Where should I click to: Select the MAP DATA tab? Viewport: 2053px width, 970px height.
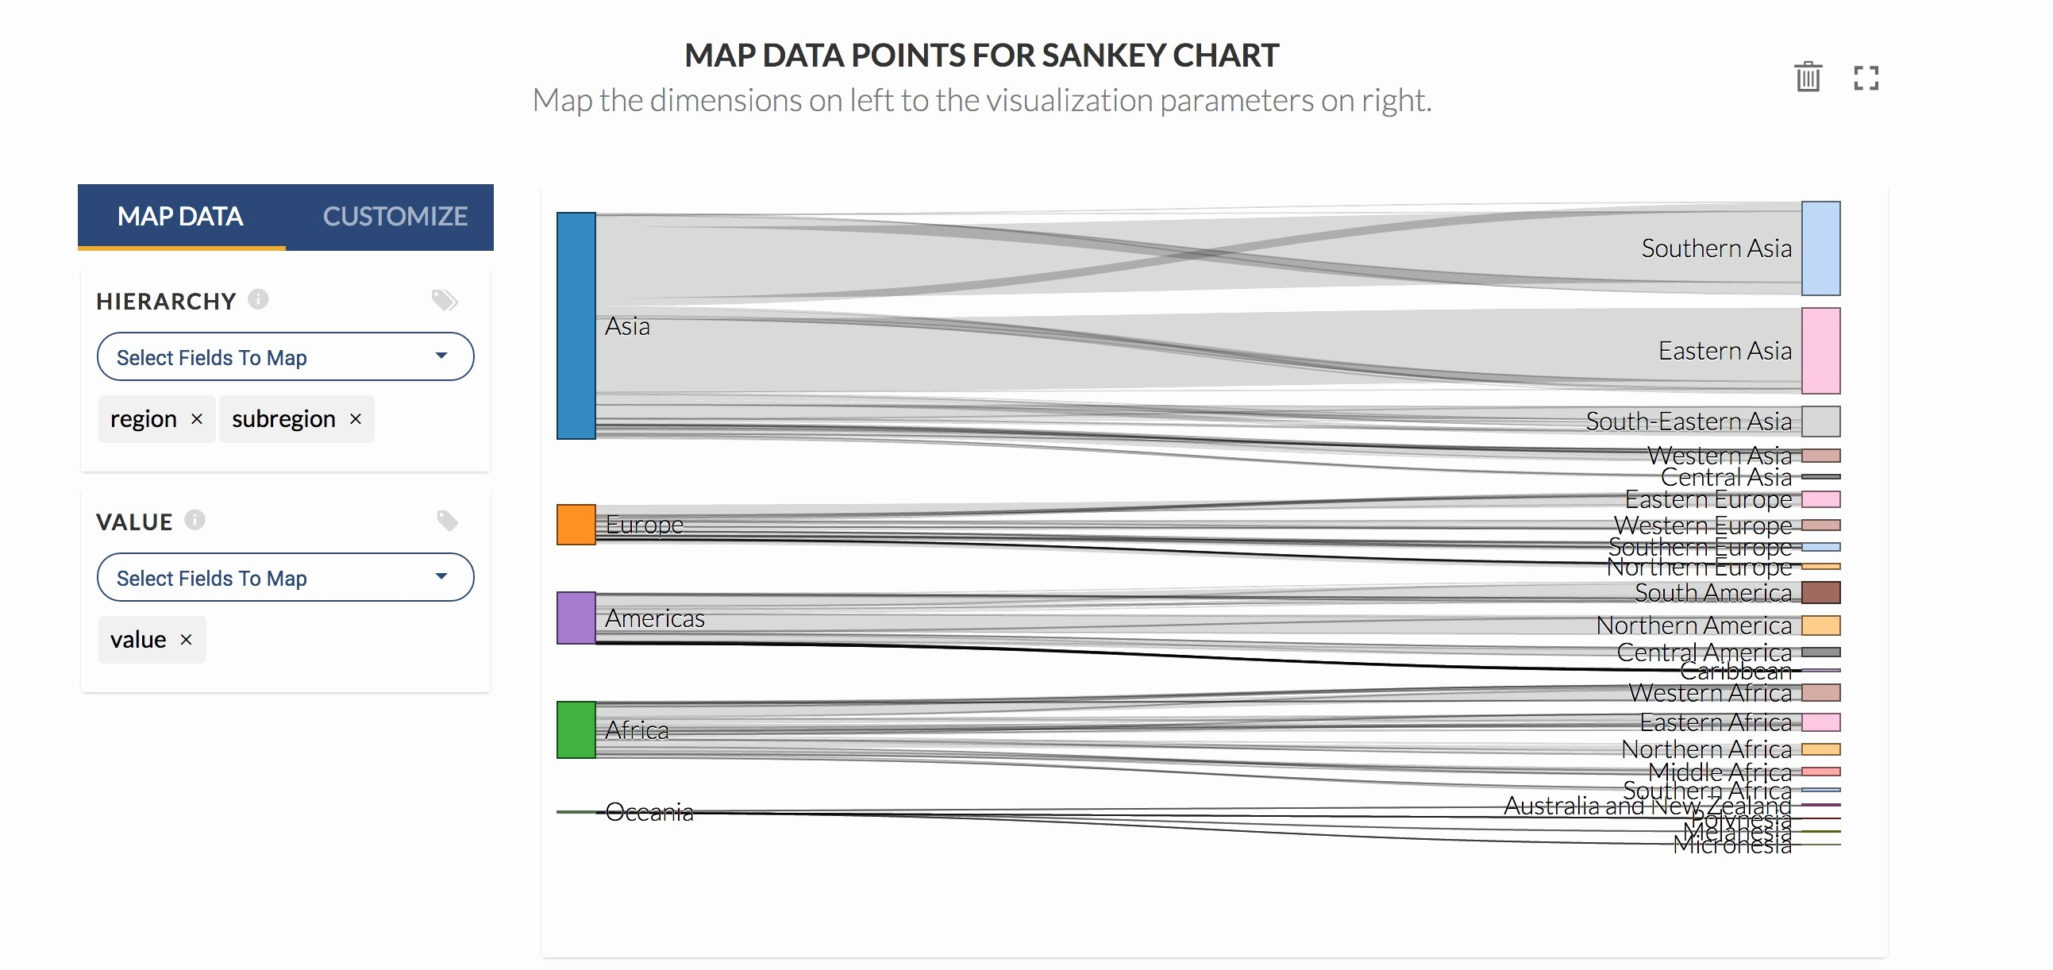click(180, 217)
